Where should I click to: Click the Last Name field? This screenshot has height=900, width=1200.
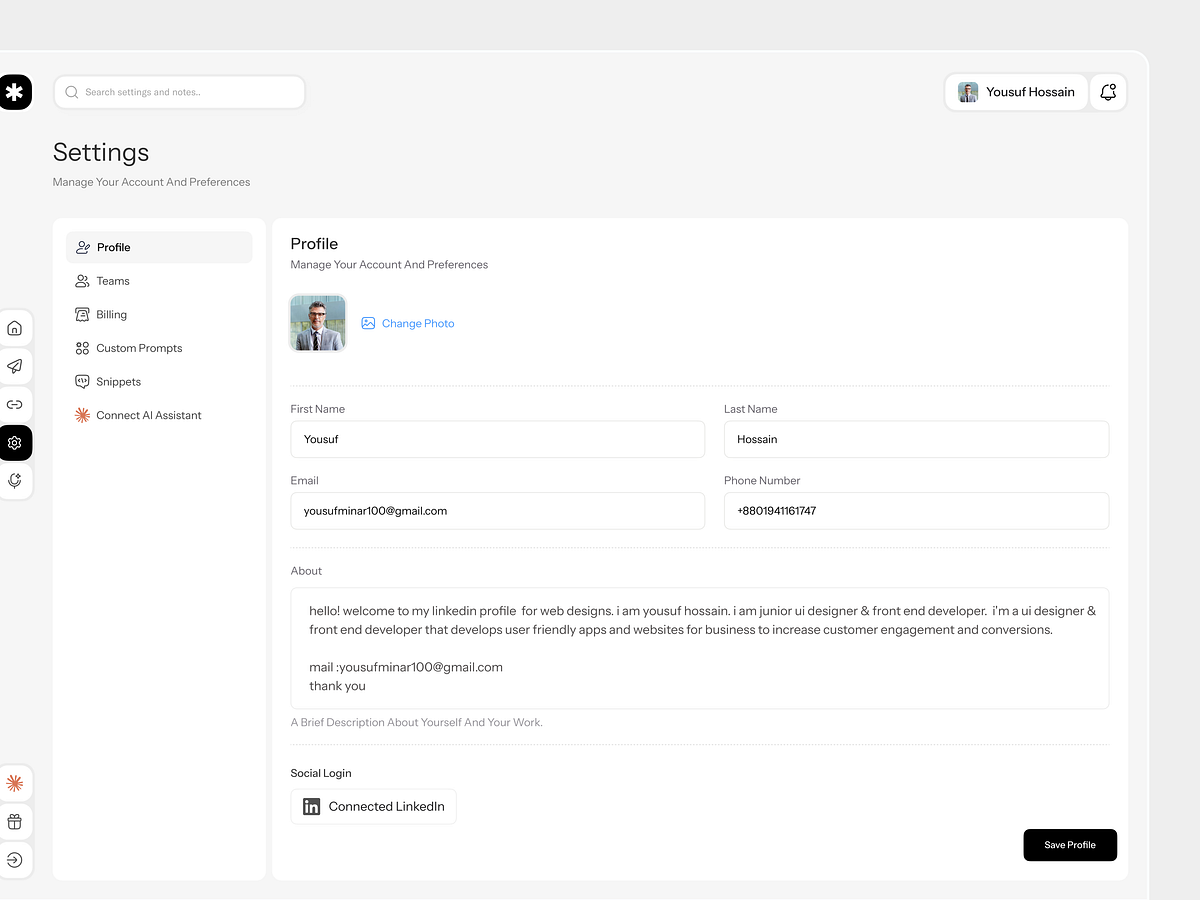(916, 439)
